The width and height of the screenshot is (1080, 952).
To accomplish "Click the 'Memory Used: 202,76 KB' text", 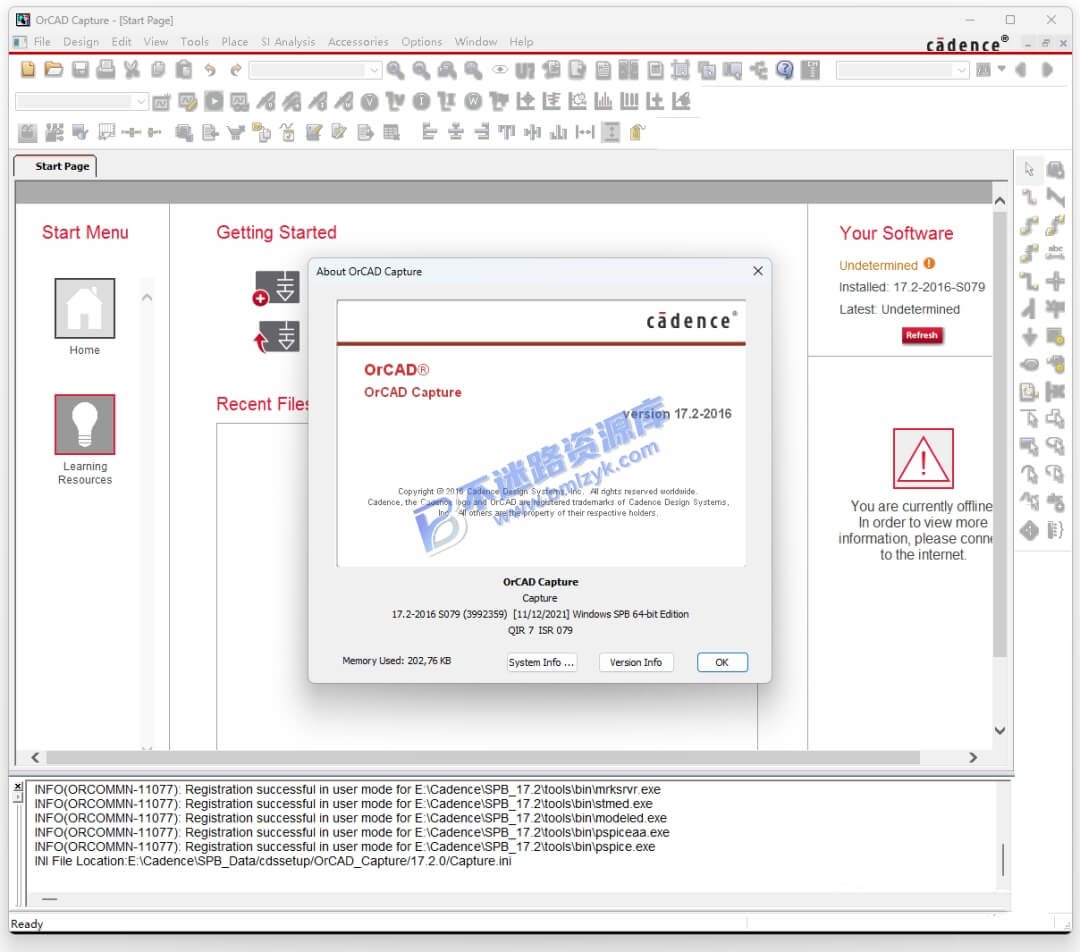I will 397,661.
